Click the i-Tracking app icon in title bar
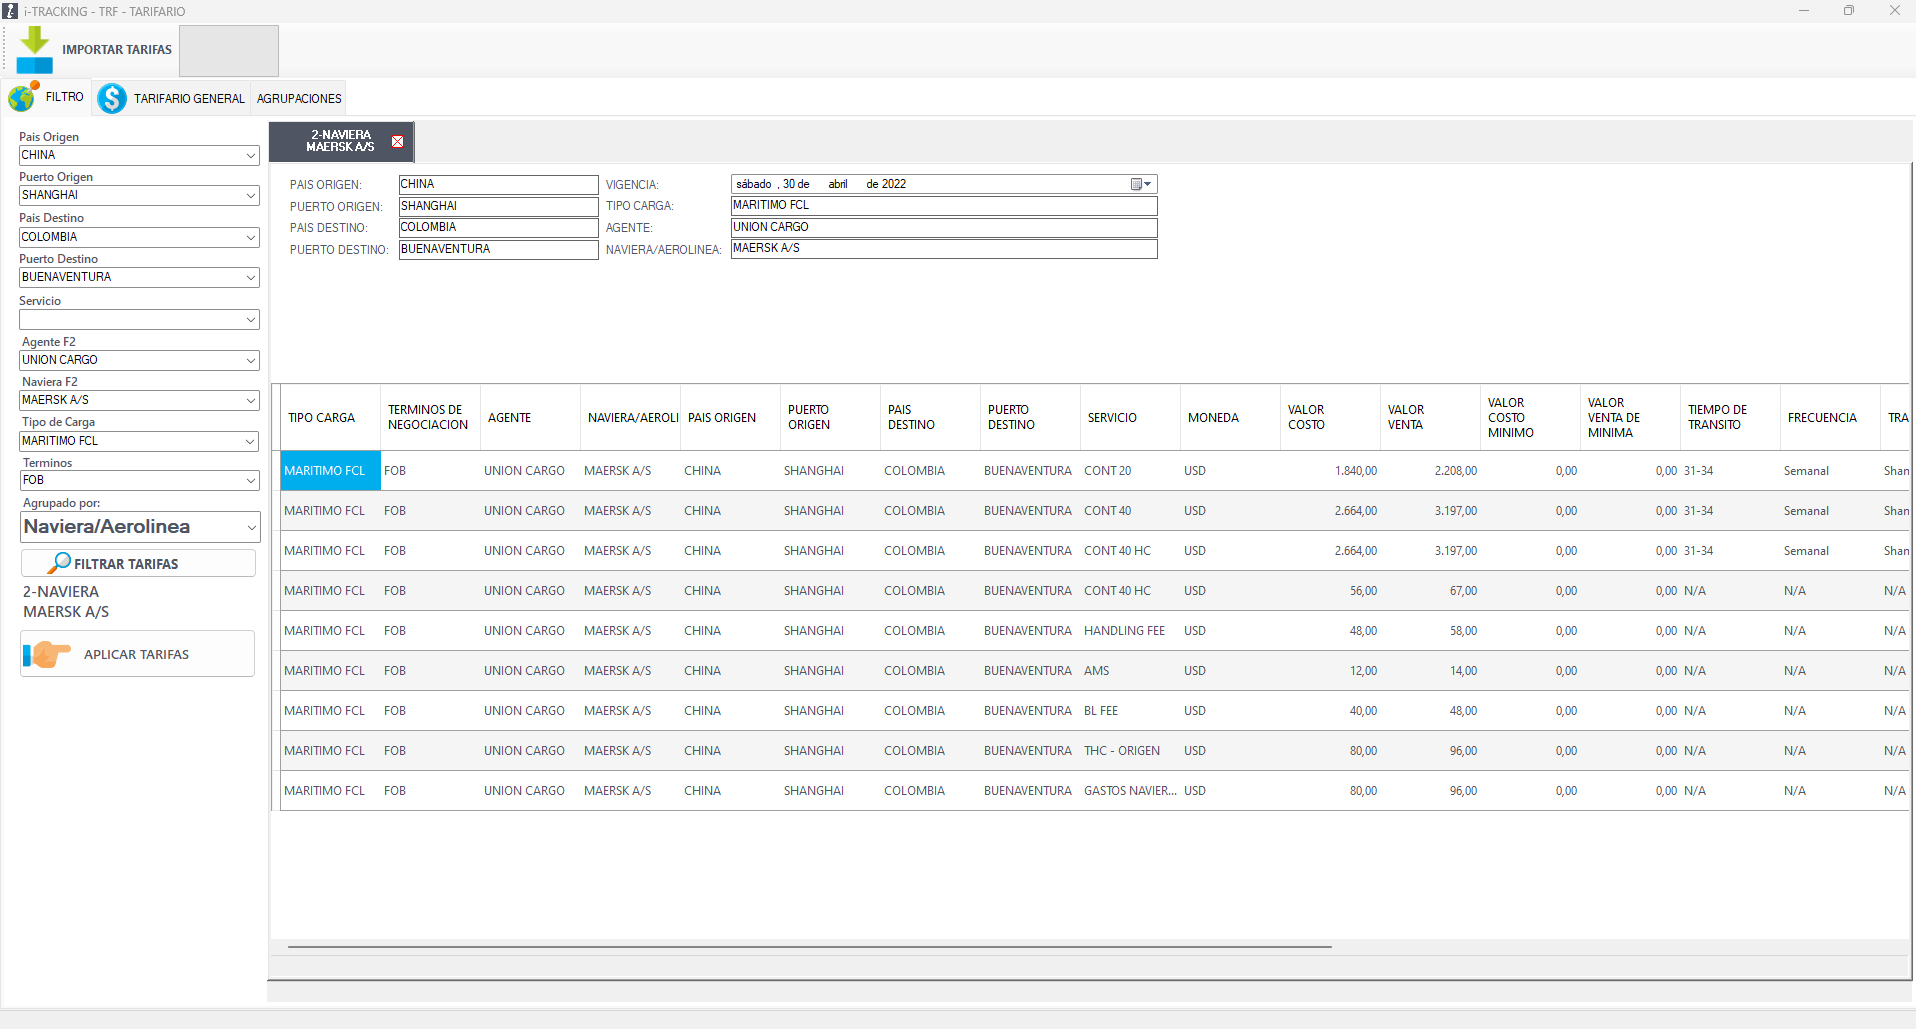The height and width of the screenshot is (1029, 1916). coord(10,11)
